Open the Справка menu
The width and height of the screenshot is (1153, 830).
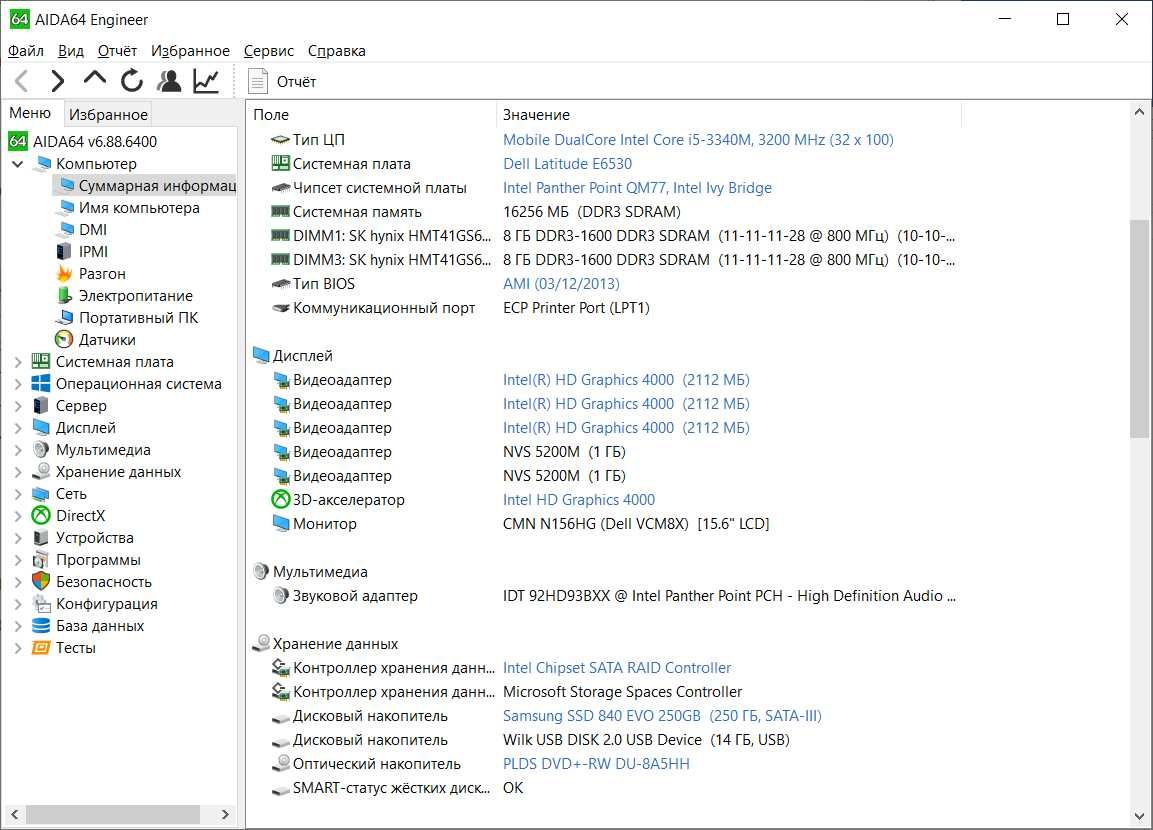pyautogui.click(x=336, y=51)
